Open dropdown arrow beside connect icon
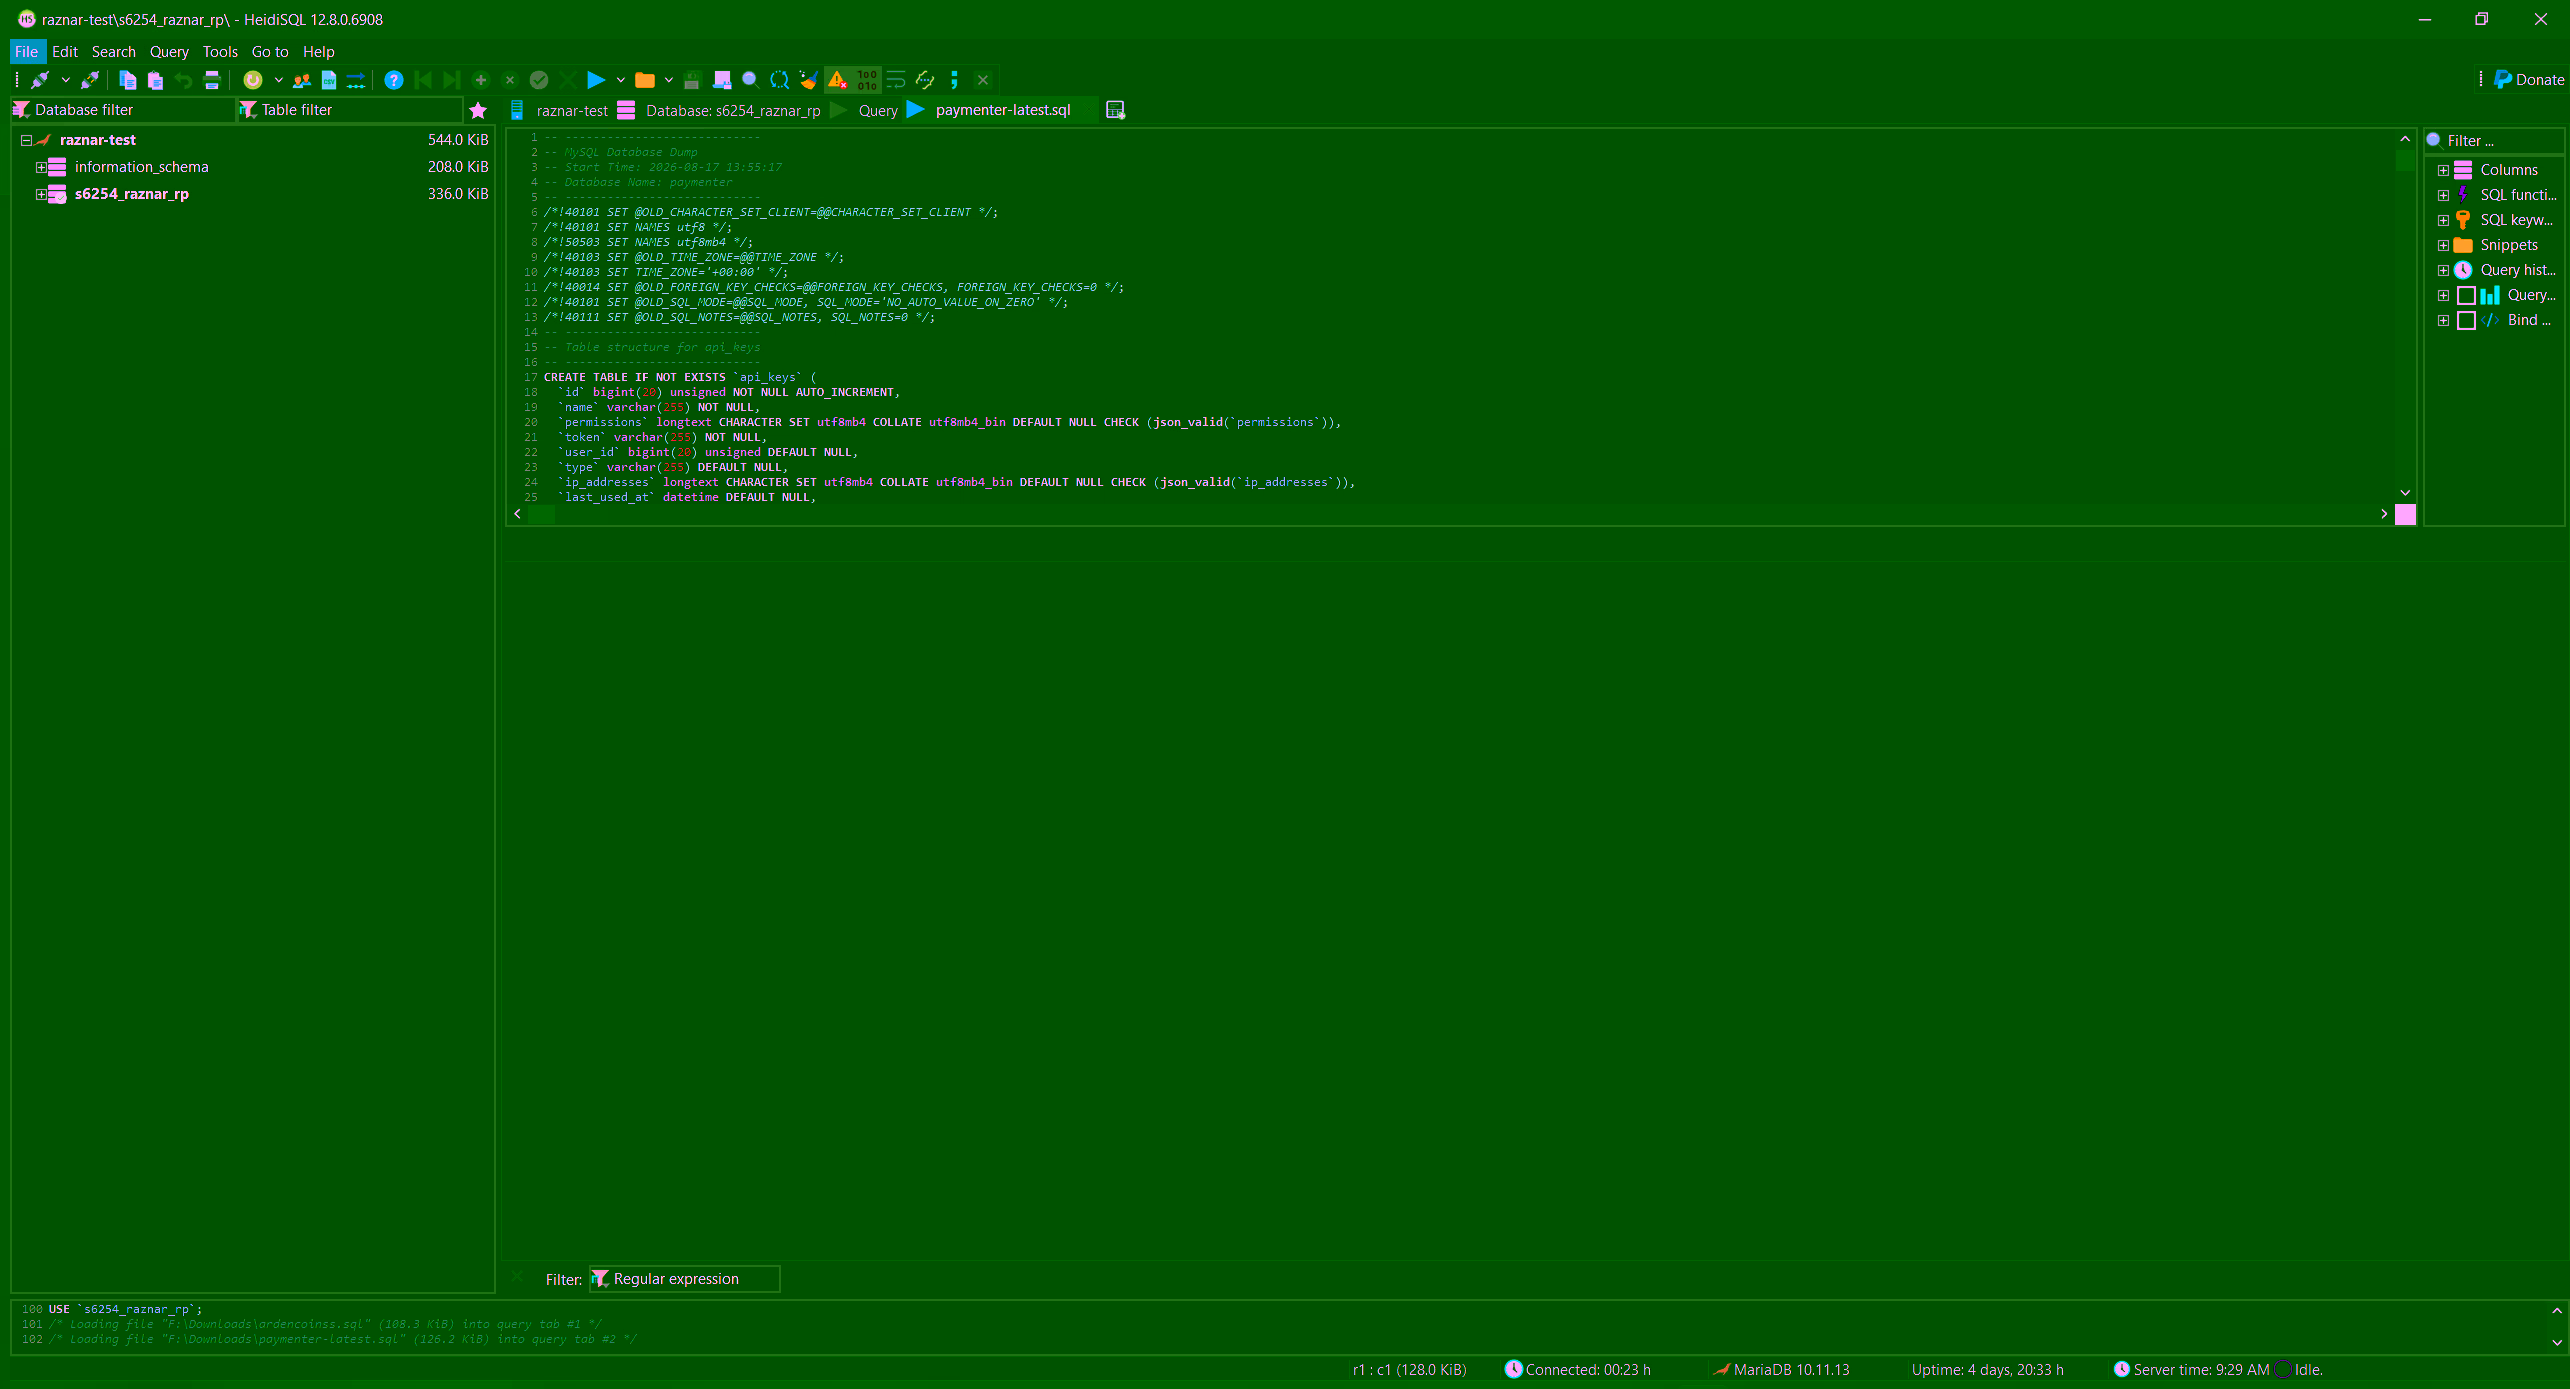This screenshot has width=2570, height=1389. (x=65, y=80)
